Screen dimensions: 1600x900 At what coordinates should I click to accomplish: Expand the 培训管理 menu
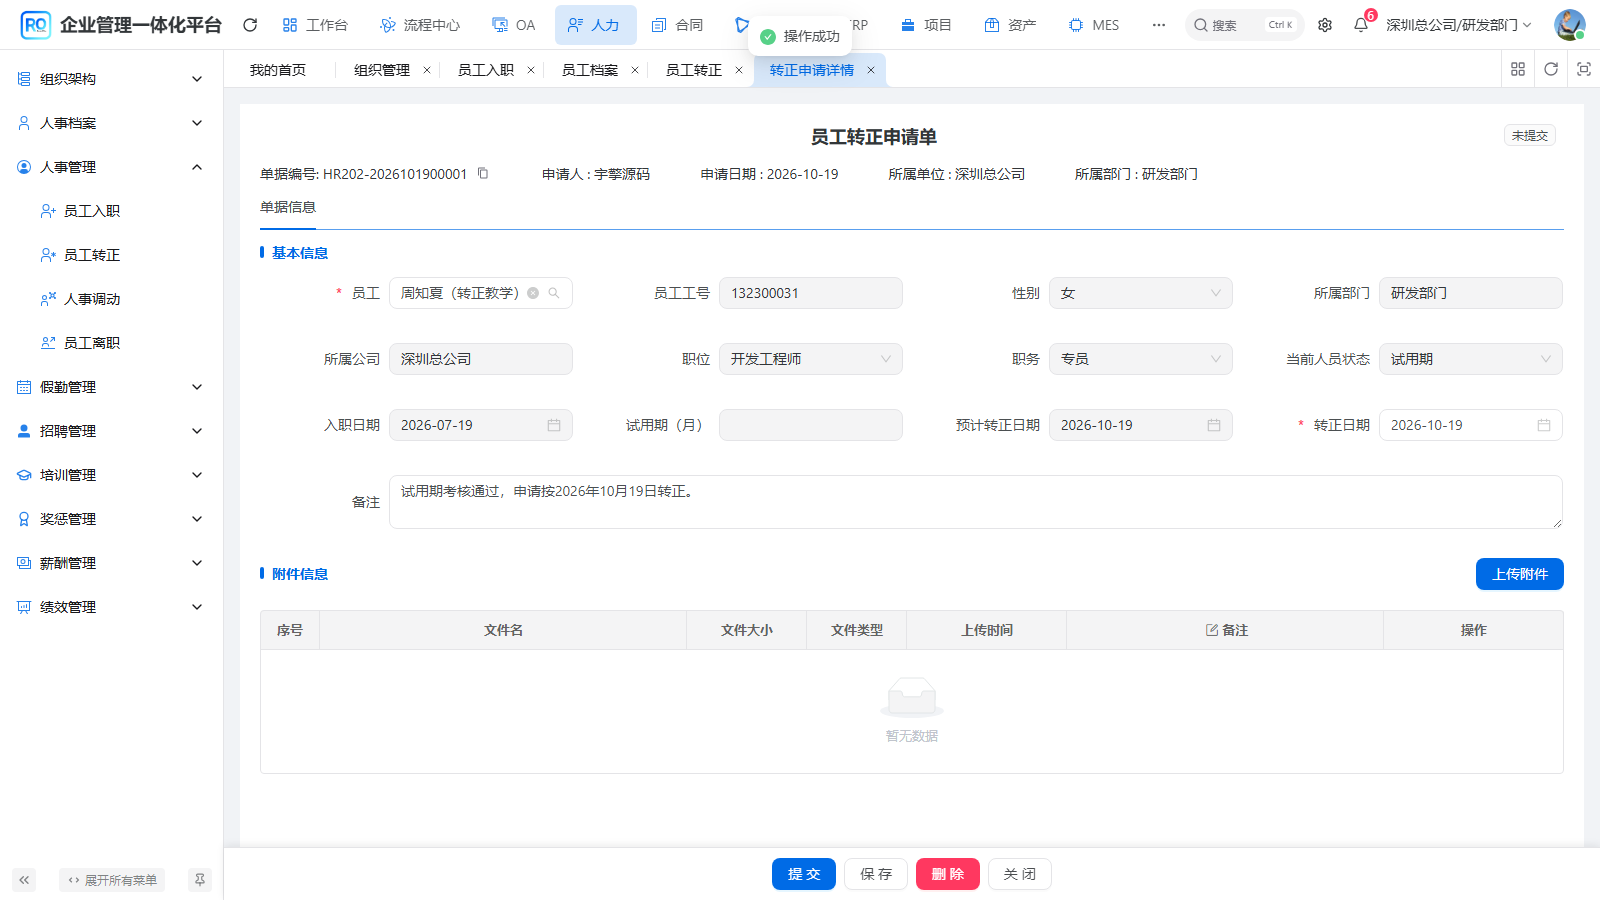(x=111, y=475)
